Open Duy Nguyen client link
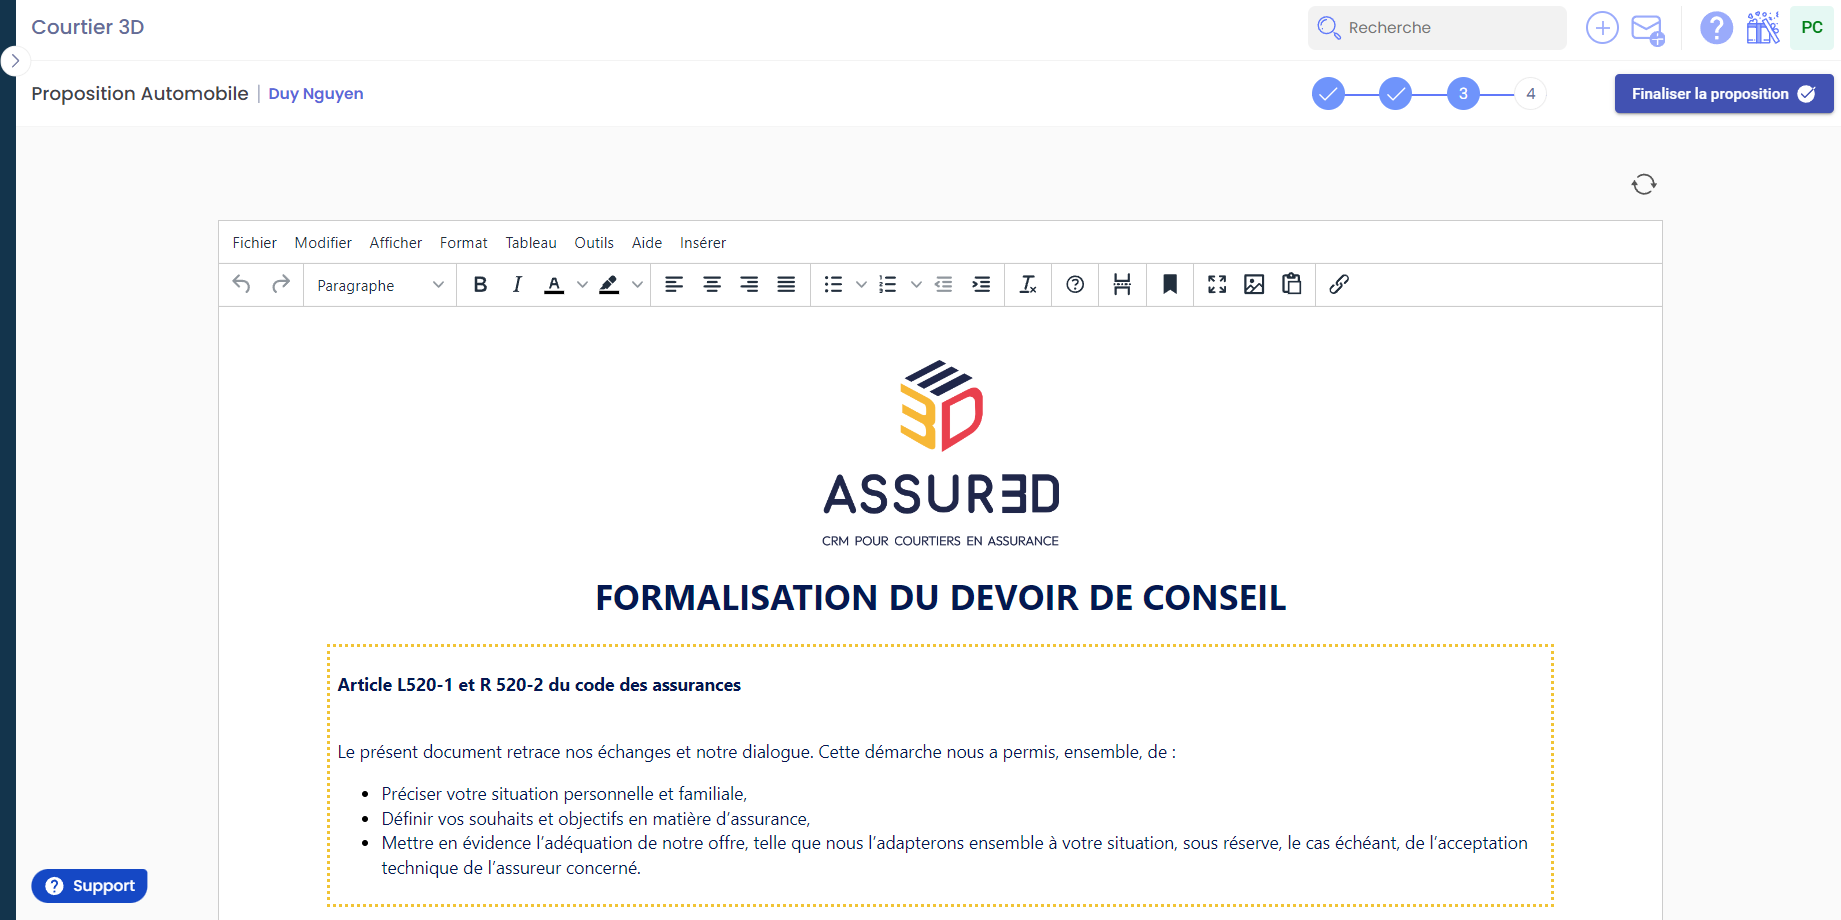Screen dimensions: 1841x920 pos(316,94)
